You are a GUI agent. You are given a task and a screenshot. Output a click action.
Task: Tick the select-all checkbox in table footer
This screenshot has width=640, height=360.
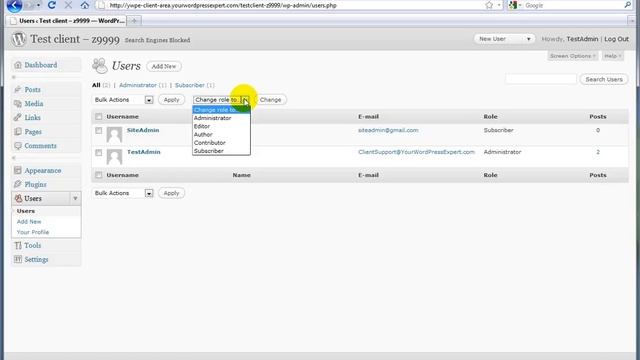pos(98,175)
